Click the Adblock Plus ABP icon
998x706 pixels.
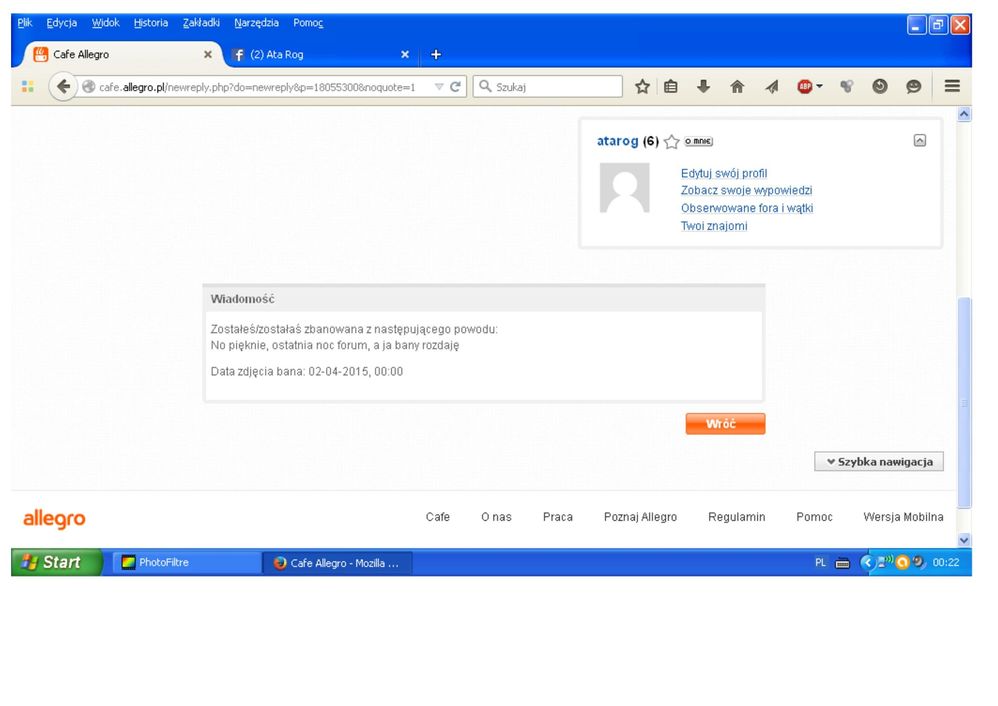coord(806,87)
